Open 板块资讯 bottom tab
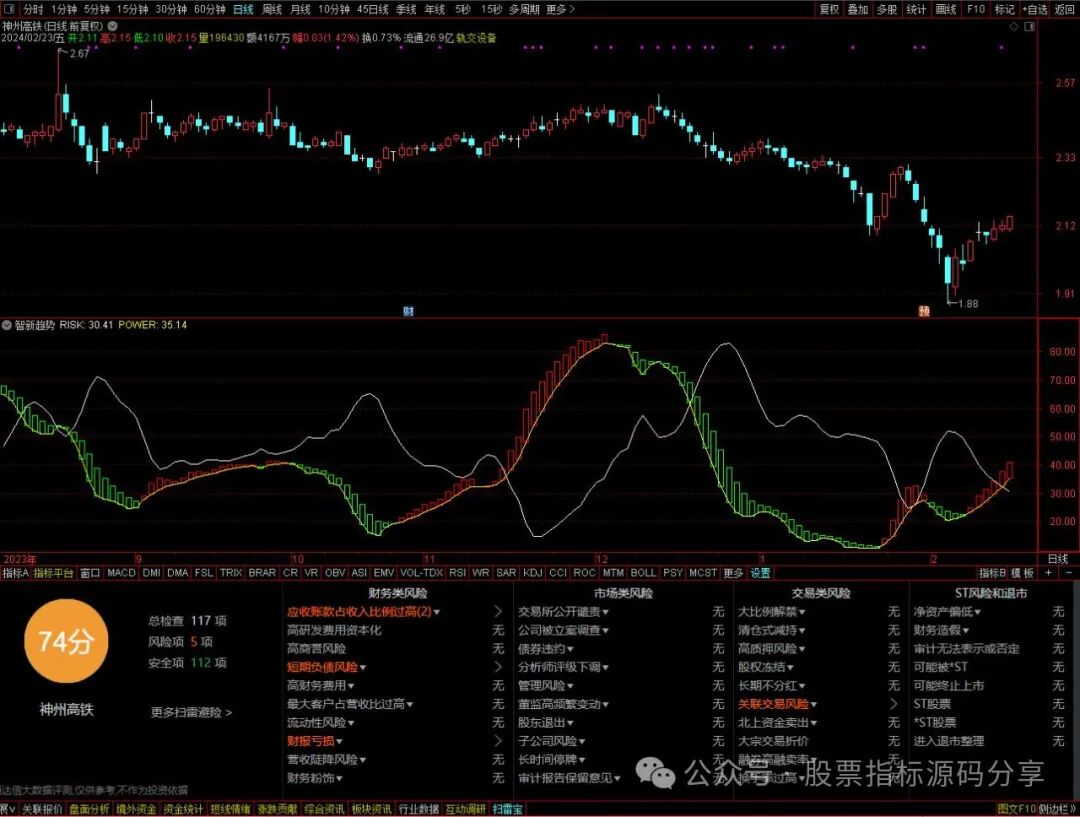 point(371,809)
